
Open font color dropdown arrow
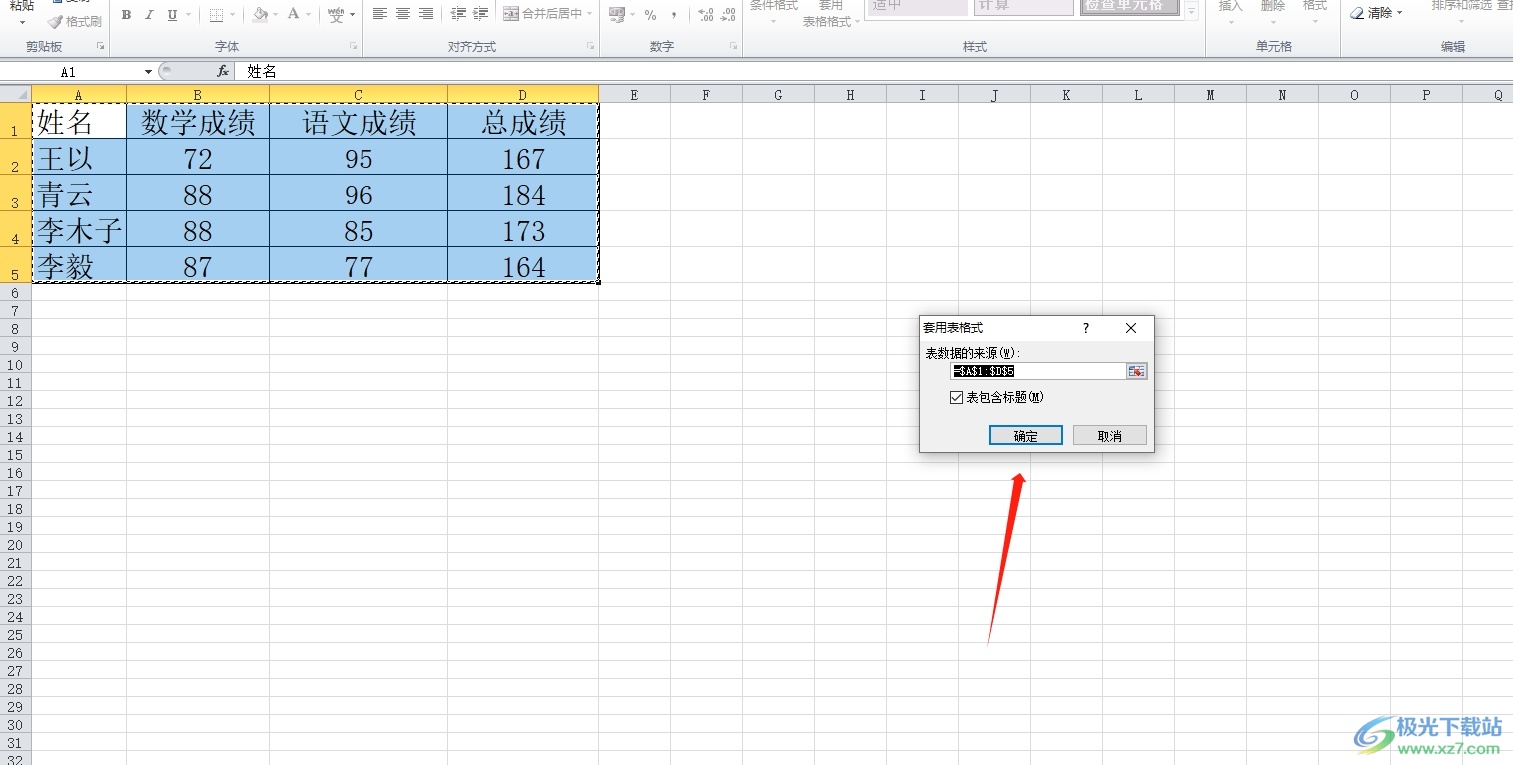pyautogui.click(x=309, y=15)
